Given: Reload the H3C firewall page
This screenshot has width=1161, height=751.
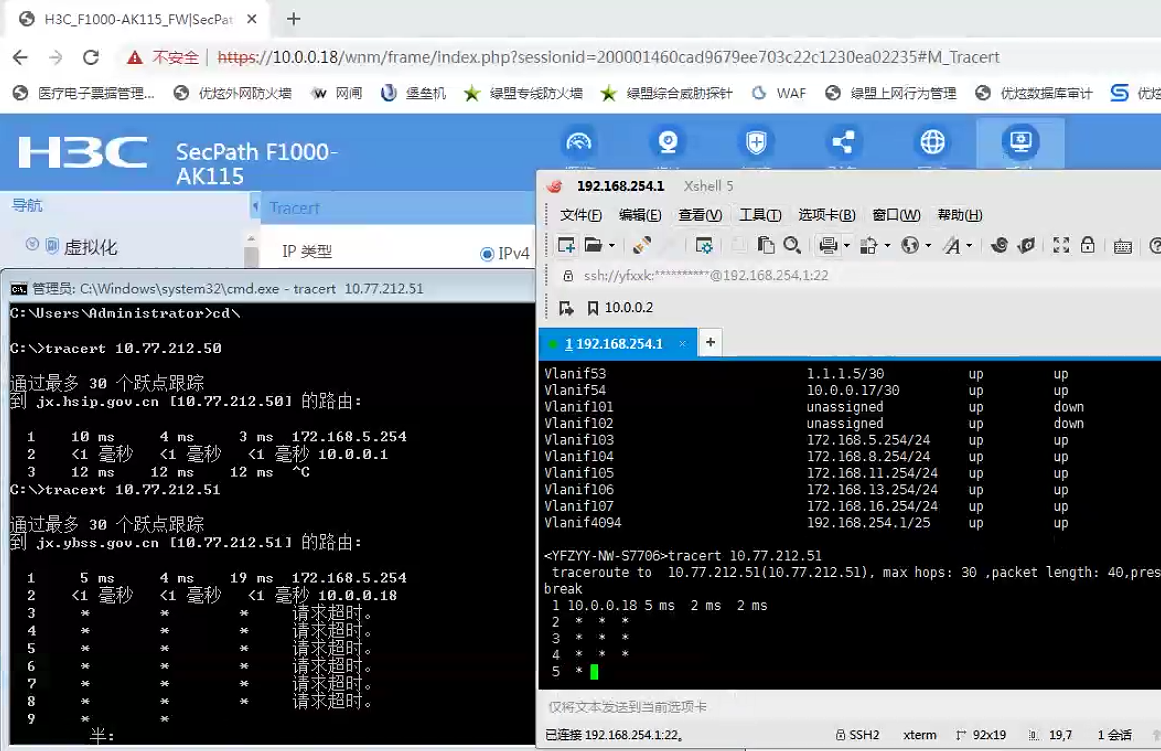Looking at the screenshot, I should pyautogui.click(x=90, y=57).
